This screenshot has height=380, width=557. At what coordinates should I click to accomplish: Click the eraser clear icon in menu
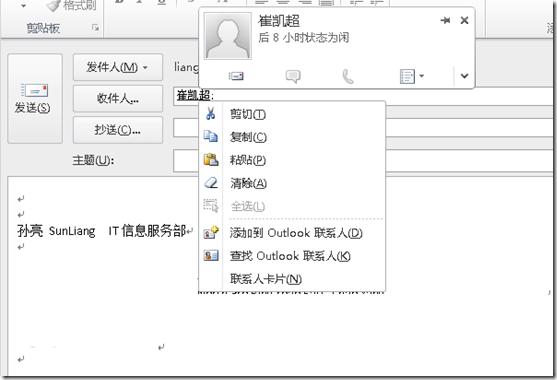[211, 183]
